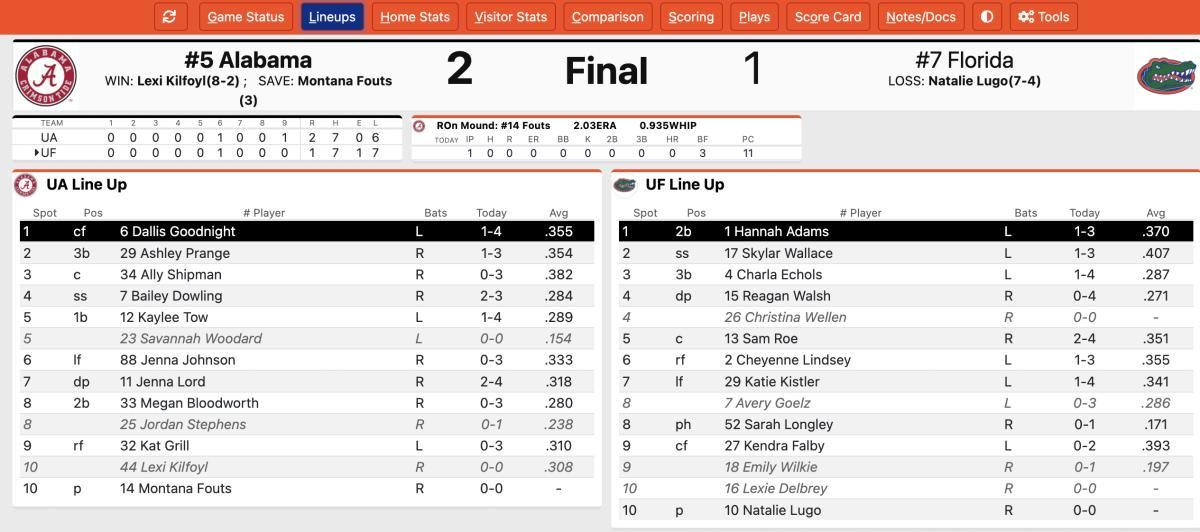Viewport: 1200px width, 532px height.
Task: Open the Plays view
Action: [x=754, y=17]
